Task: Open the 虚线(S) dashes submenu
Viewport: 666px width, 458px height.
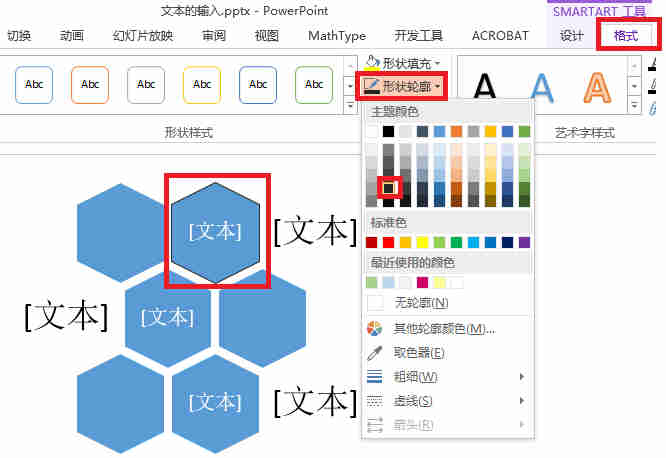Action: point(448,401)
